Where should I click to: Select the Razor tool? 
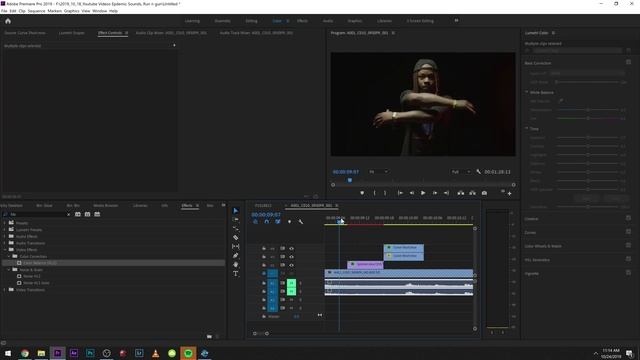(236, 238)
